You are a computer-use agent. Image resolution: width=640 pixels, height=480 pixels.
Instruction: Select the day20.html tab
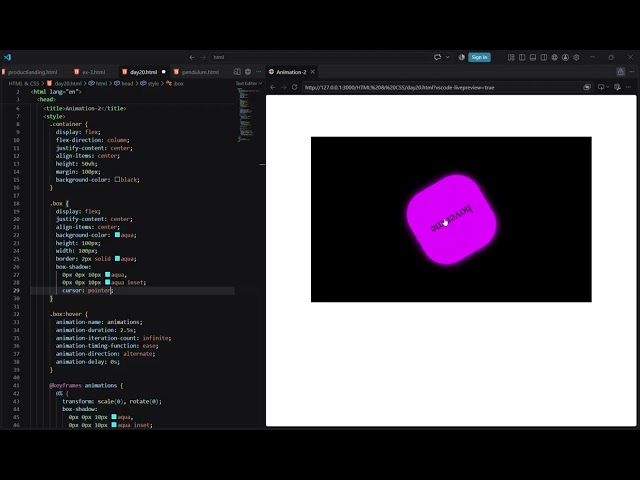point(143,72)
